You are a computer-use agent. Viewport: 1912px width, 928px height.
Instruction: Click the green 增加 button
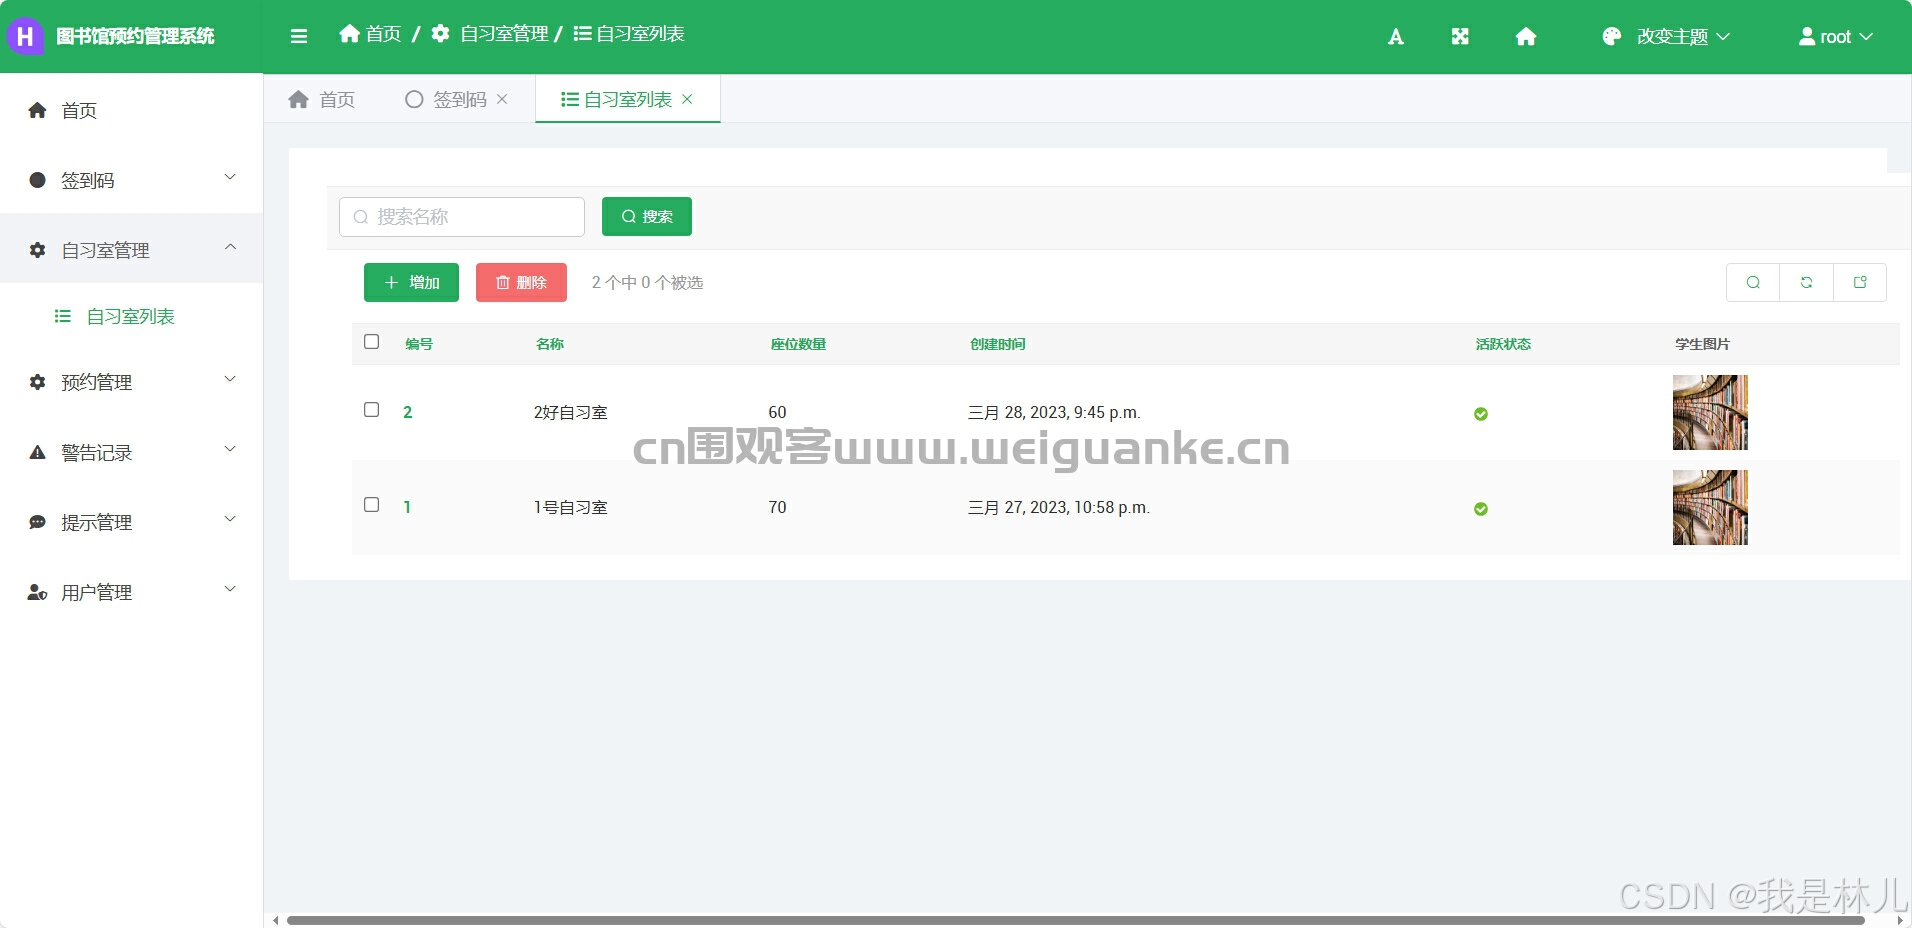(411, 282)
